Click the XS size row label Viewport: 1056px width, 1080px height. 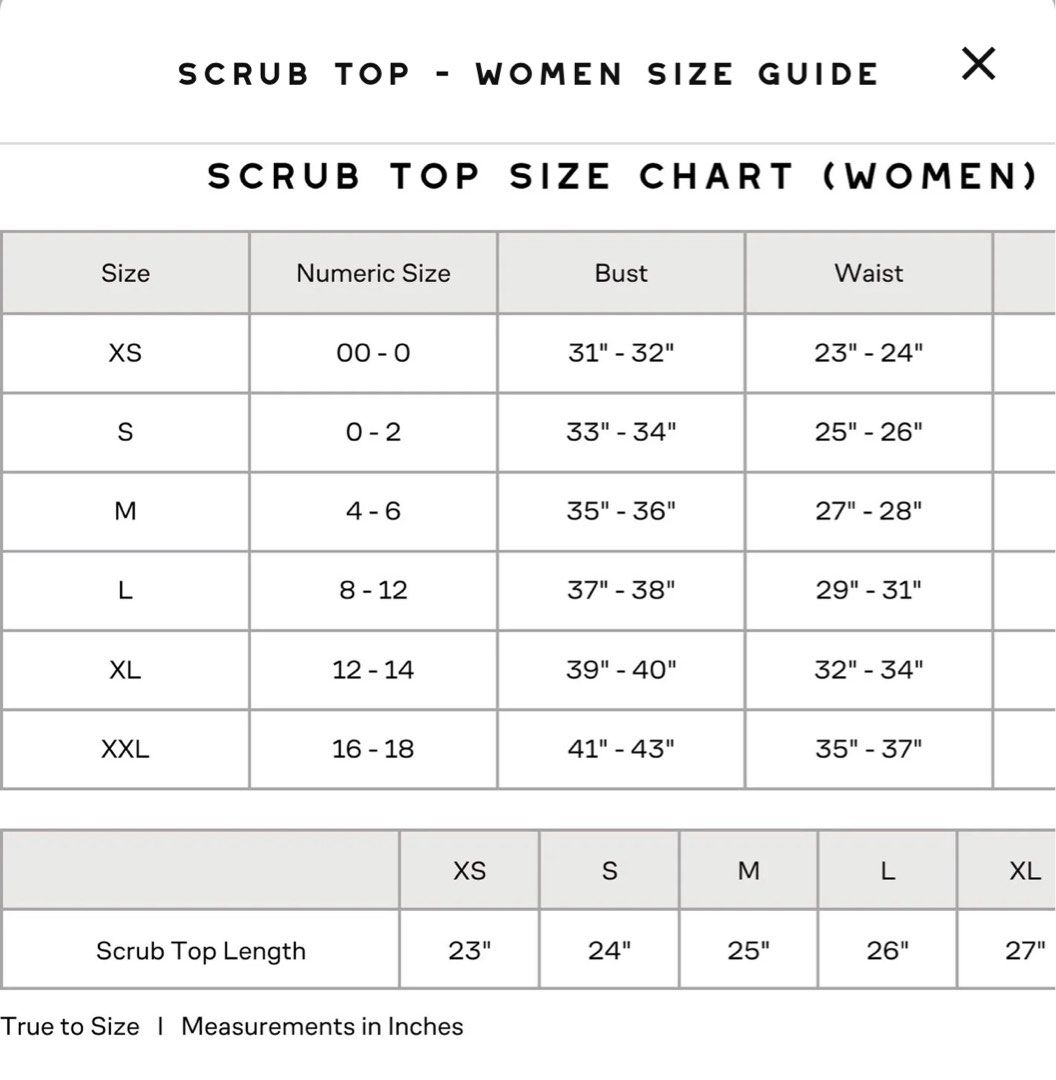click(125, 352)
